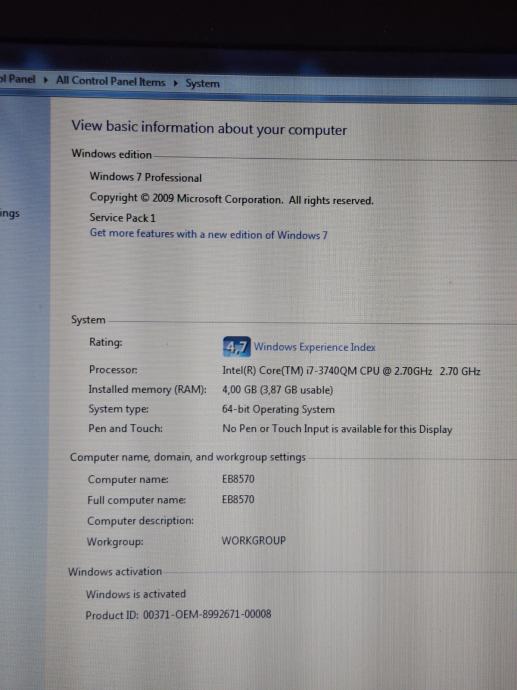Click the Full computer name value 'EB8570'
517x690 pixels.
(x=238, y=499)
